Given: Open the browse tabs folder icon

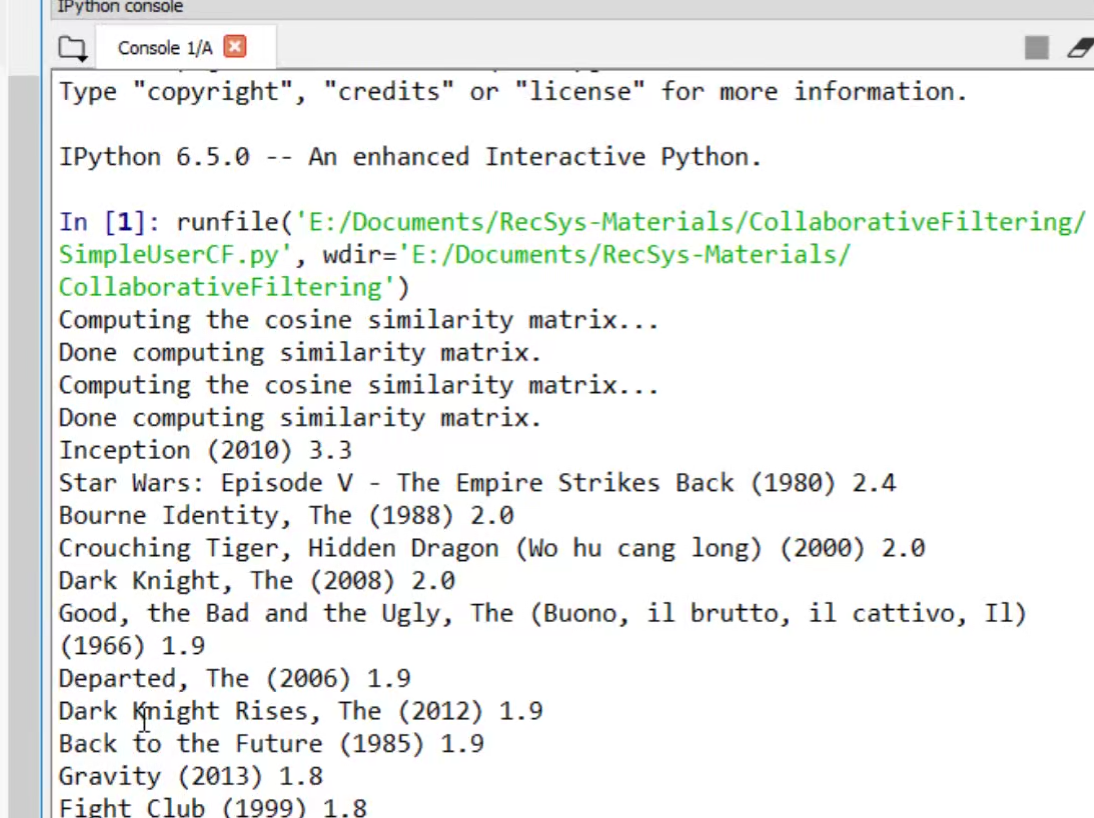Looking at the screenshot, I should coord(71,48).
